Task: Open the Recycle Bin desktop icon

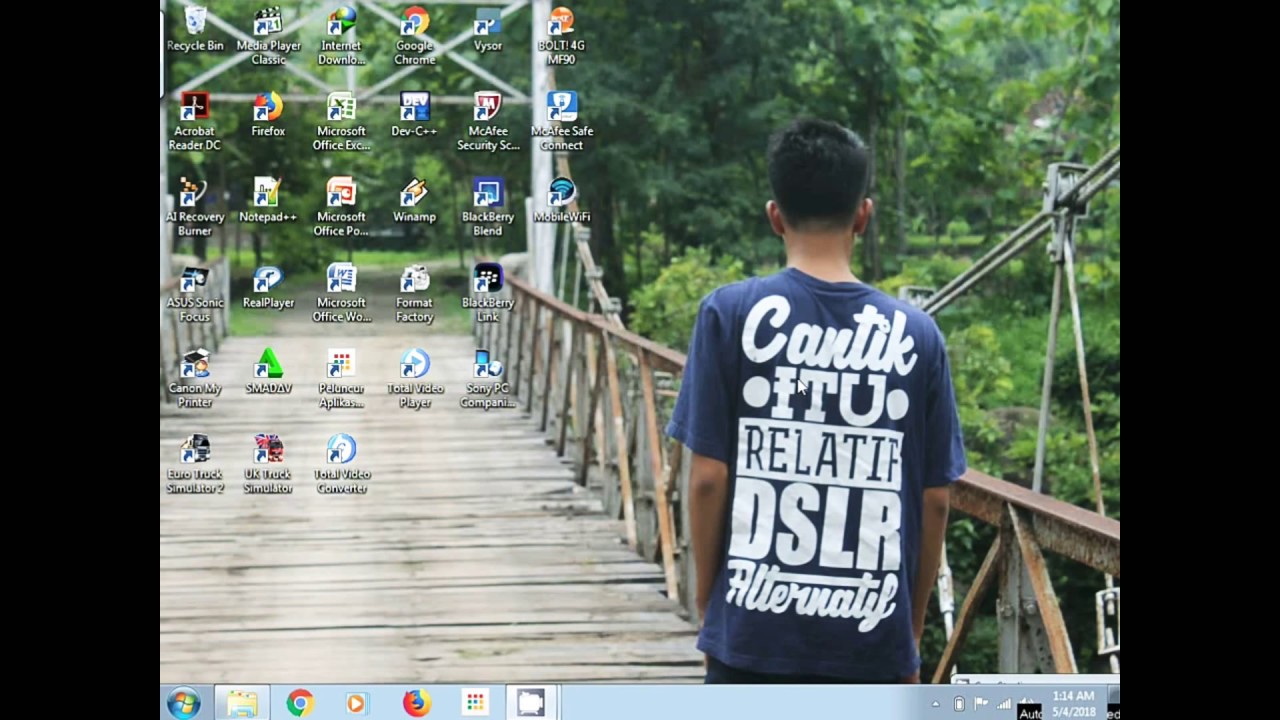Action: pos(195,29)
